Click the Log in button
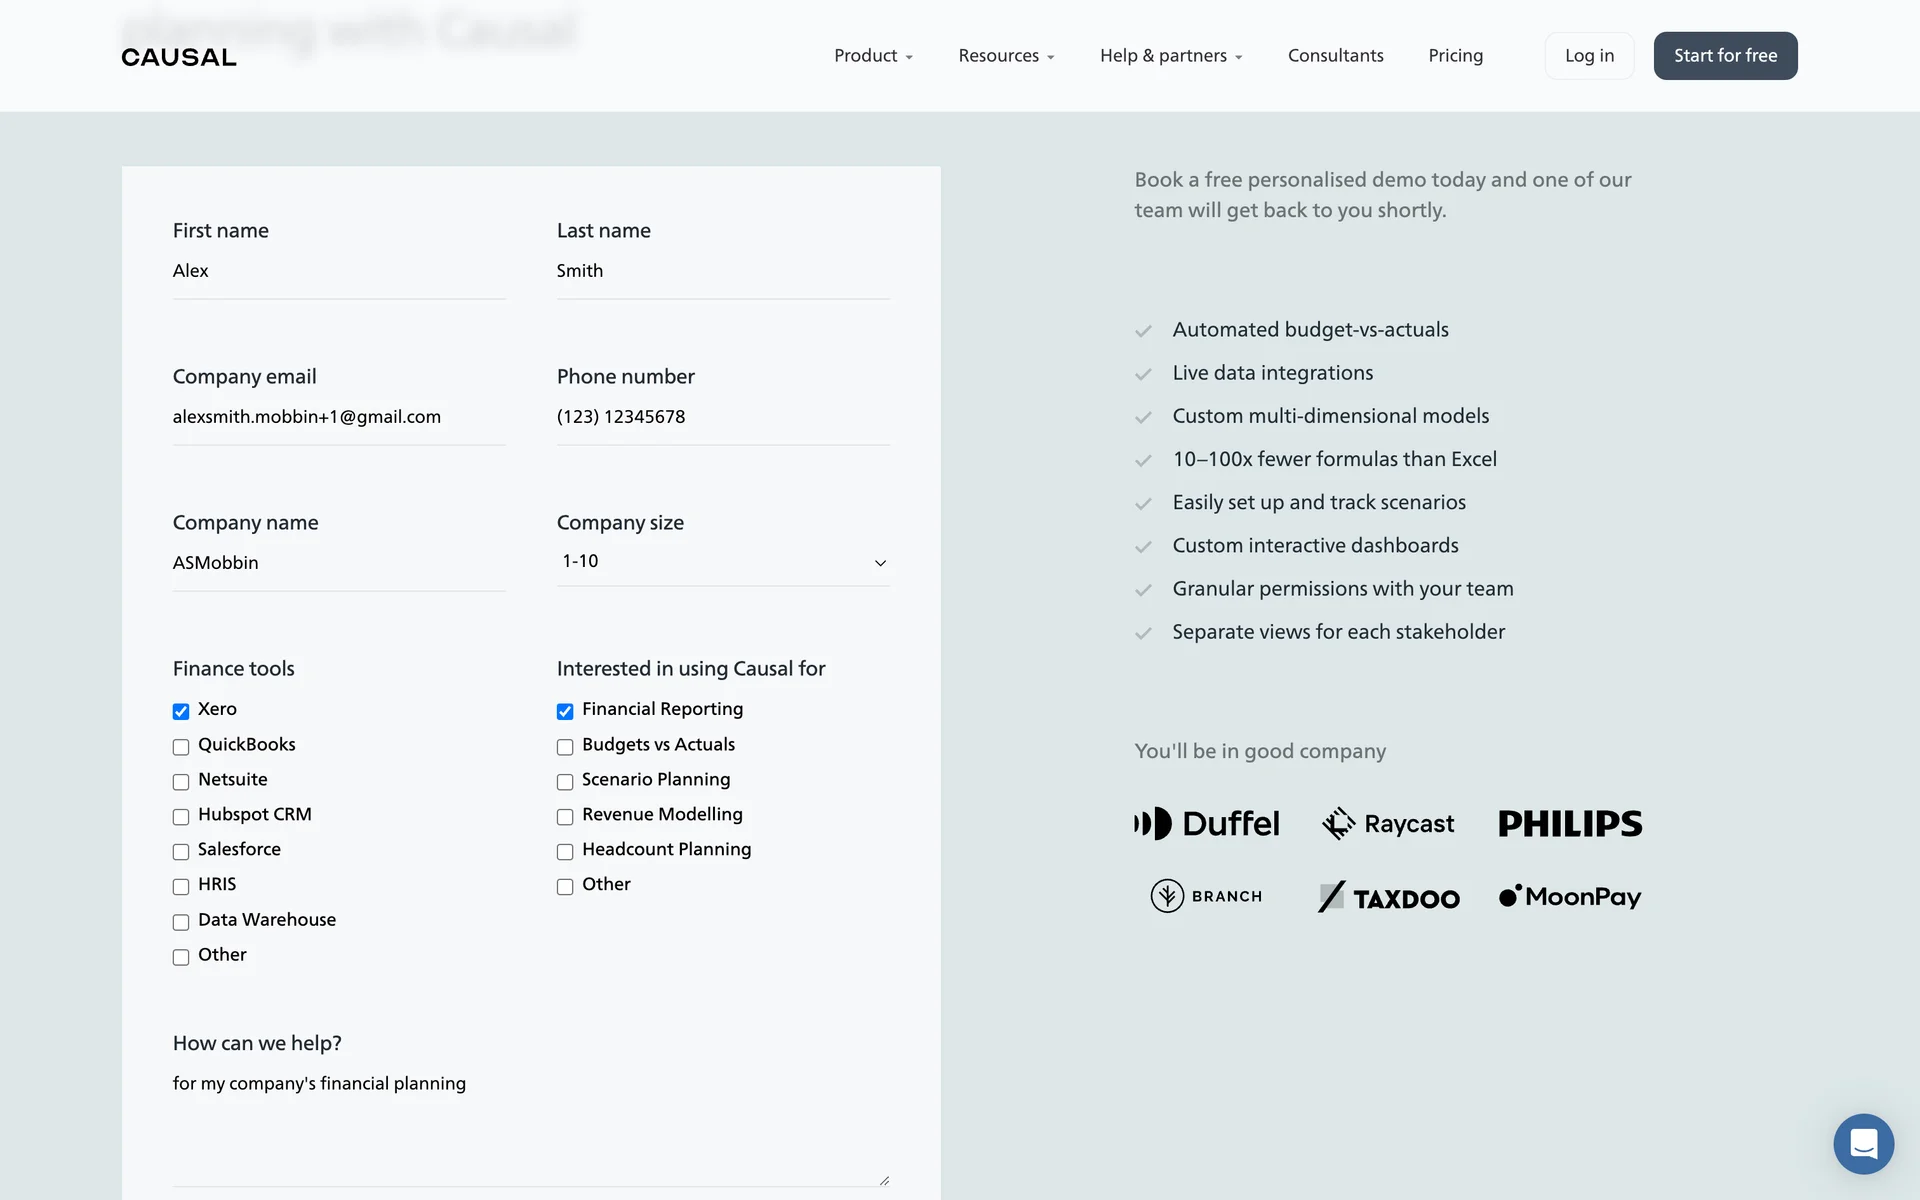1920x1200 pixels. click(x=1589, y=56)
